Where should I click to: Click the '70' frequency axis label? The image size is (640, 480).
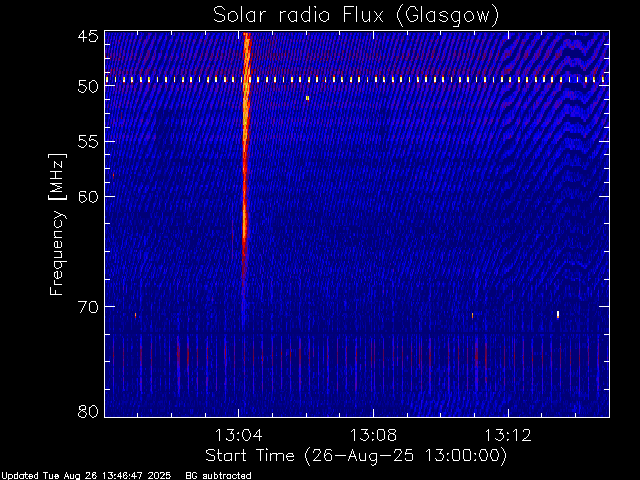click(88, 307)
